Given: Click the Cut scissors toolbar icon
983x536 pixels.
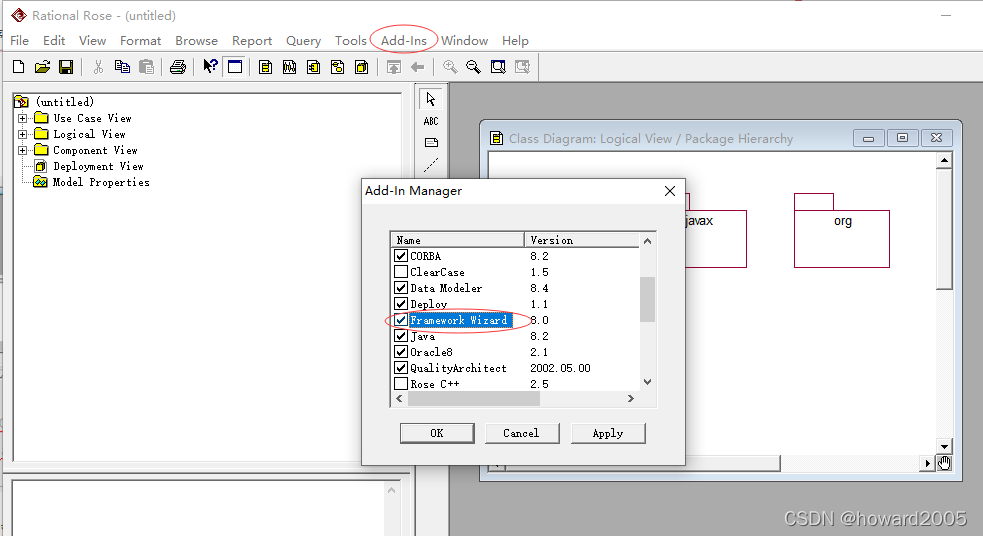Looking at the screenshot, I should (x=98, y=66).
